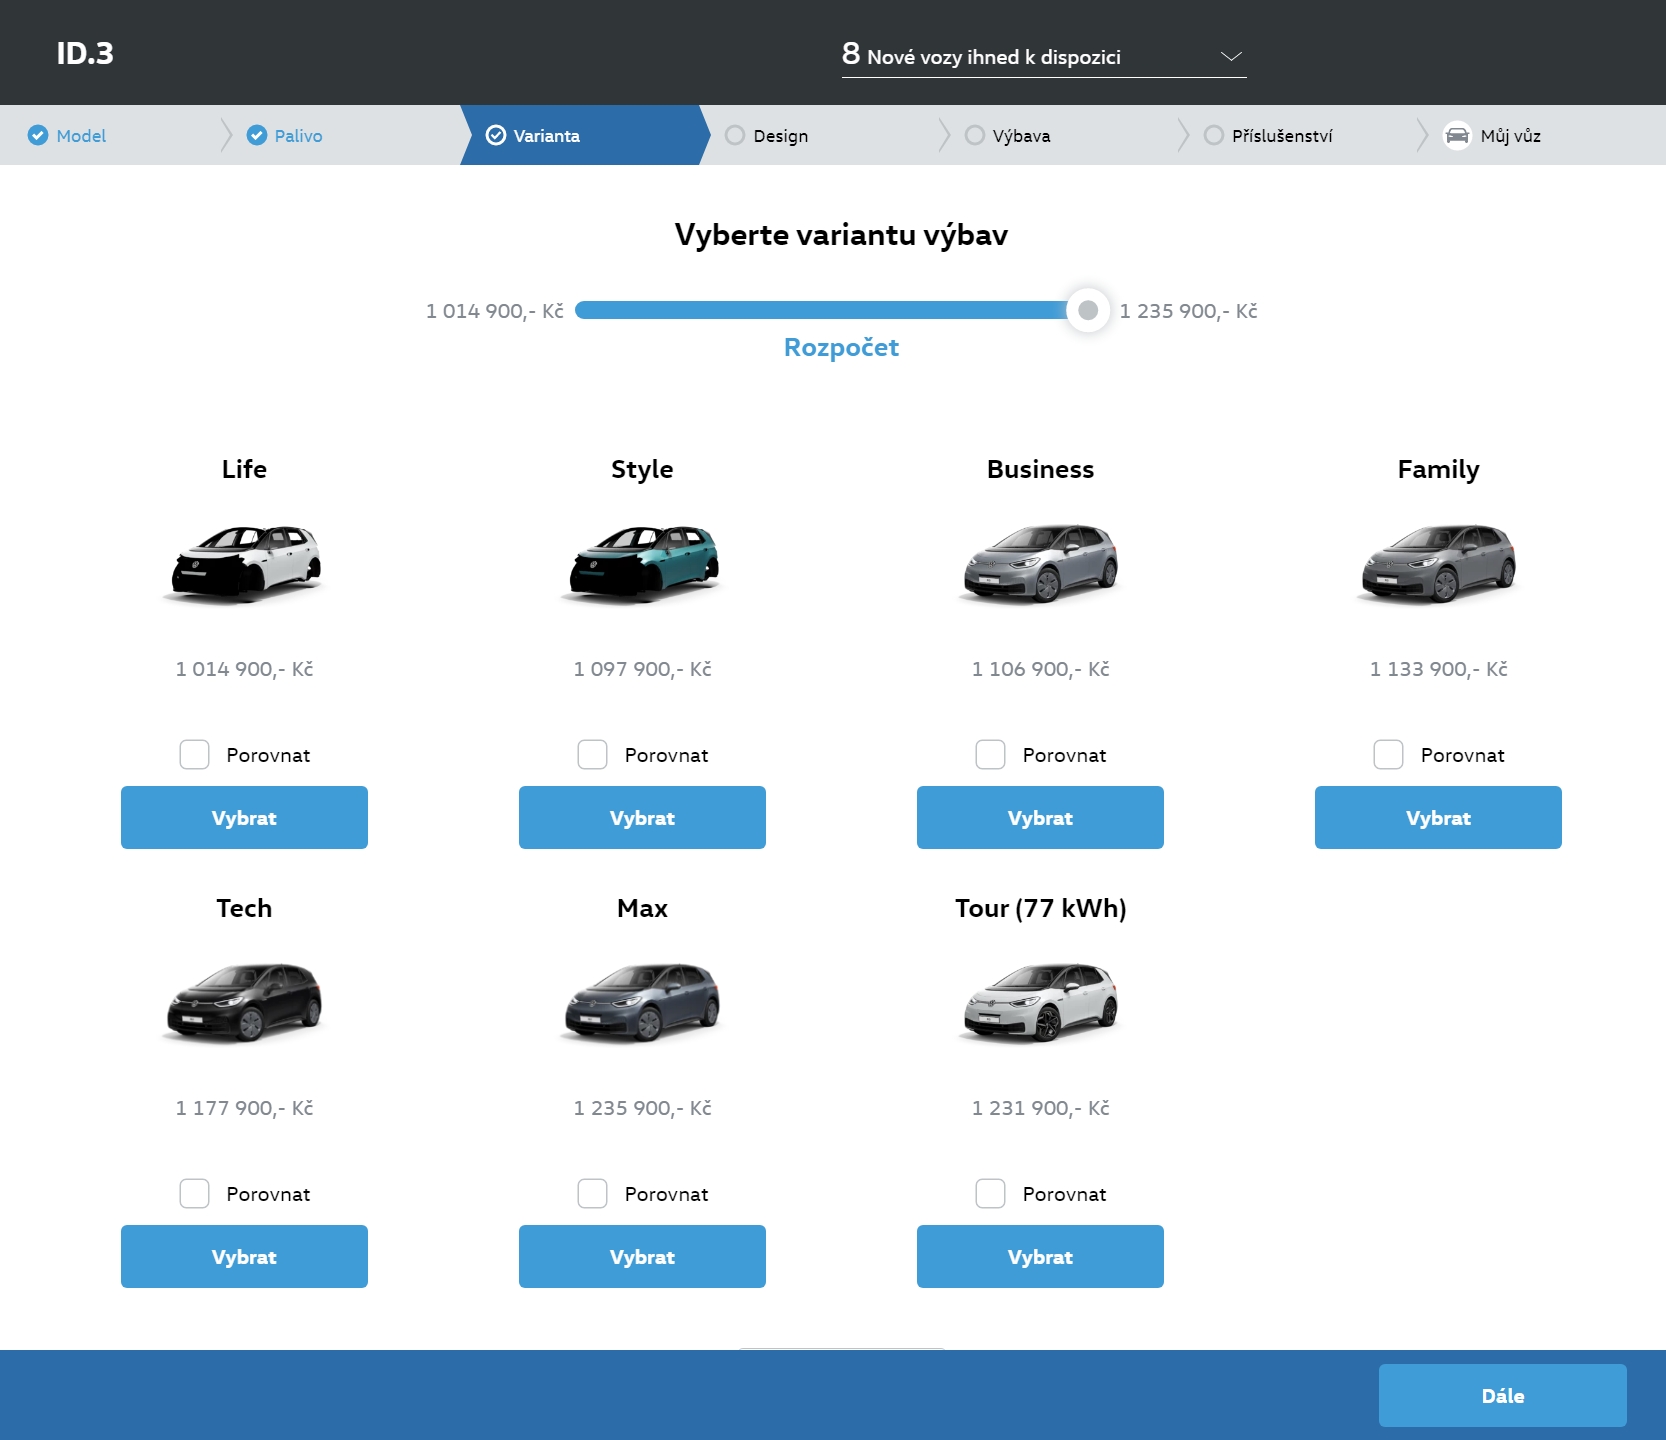Click the Life variant car image
This screenshot has width=1666, height=1440.
244,564
